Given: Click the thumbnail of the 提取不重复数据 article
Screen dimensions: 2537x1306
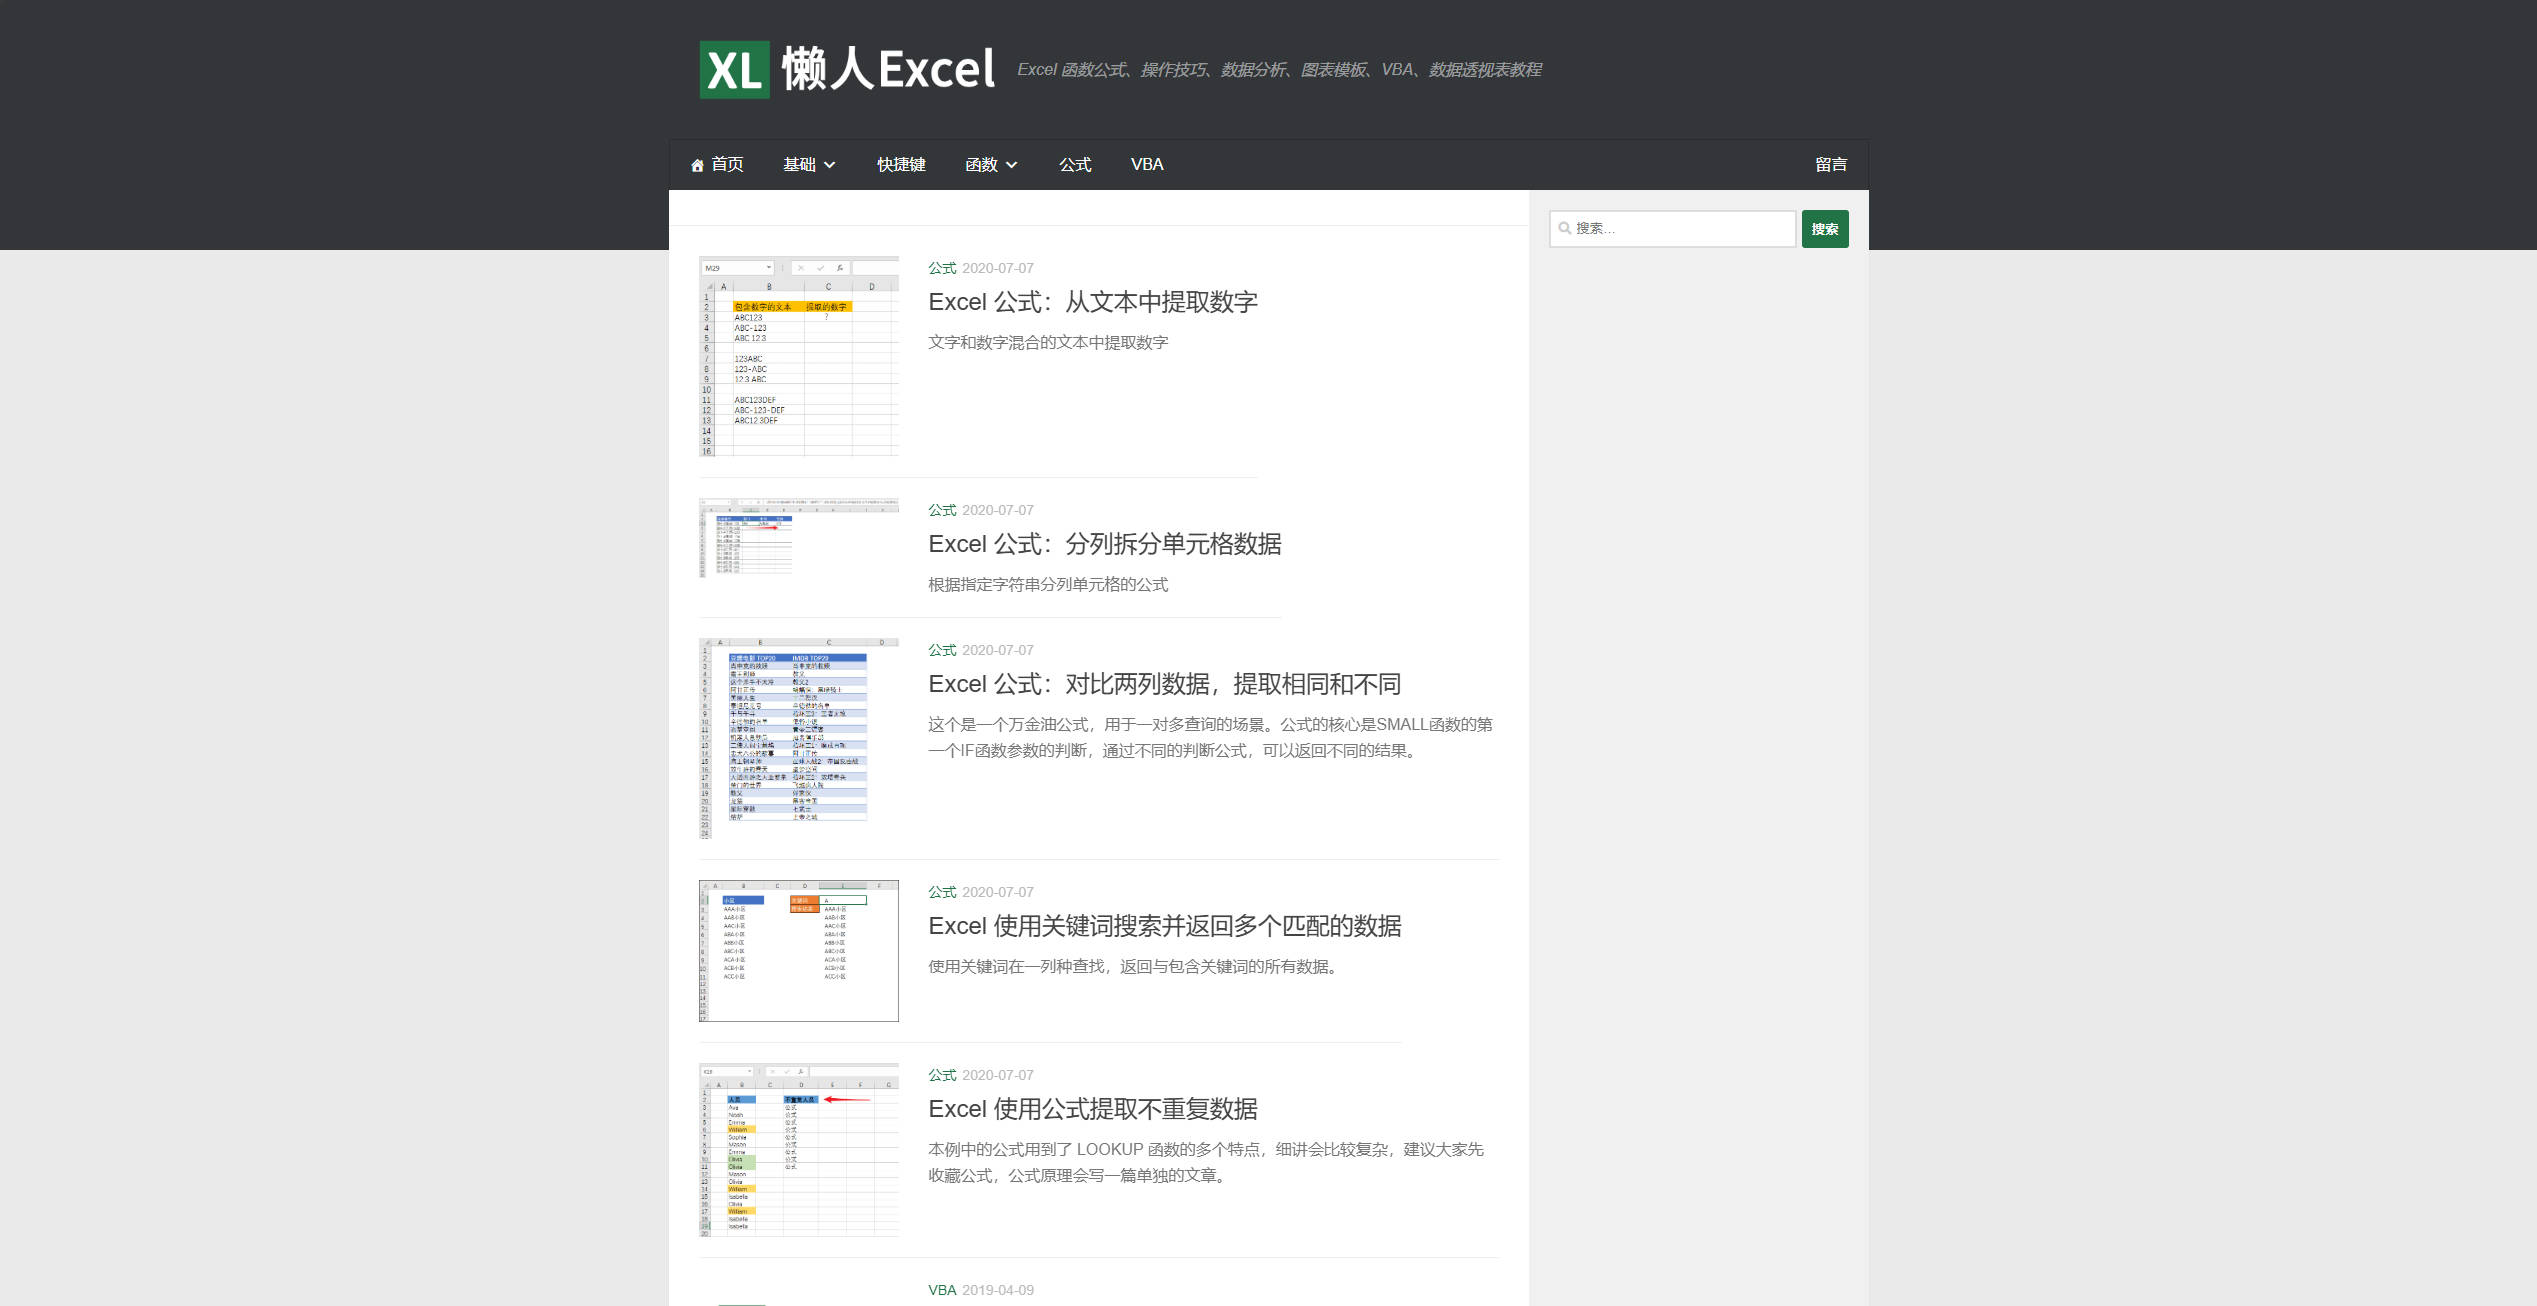Looking at the screenshot, I should [797, 1148].
